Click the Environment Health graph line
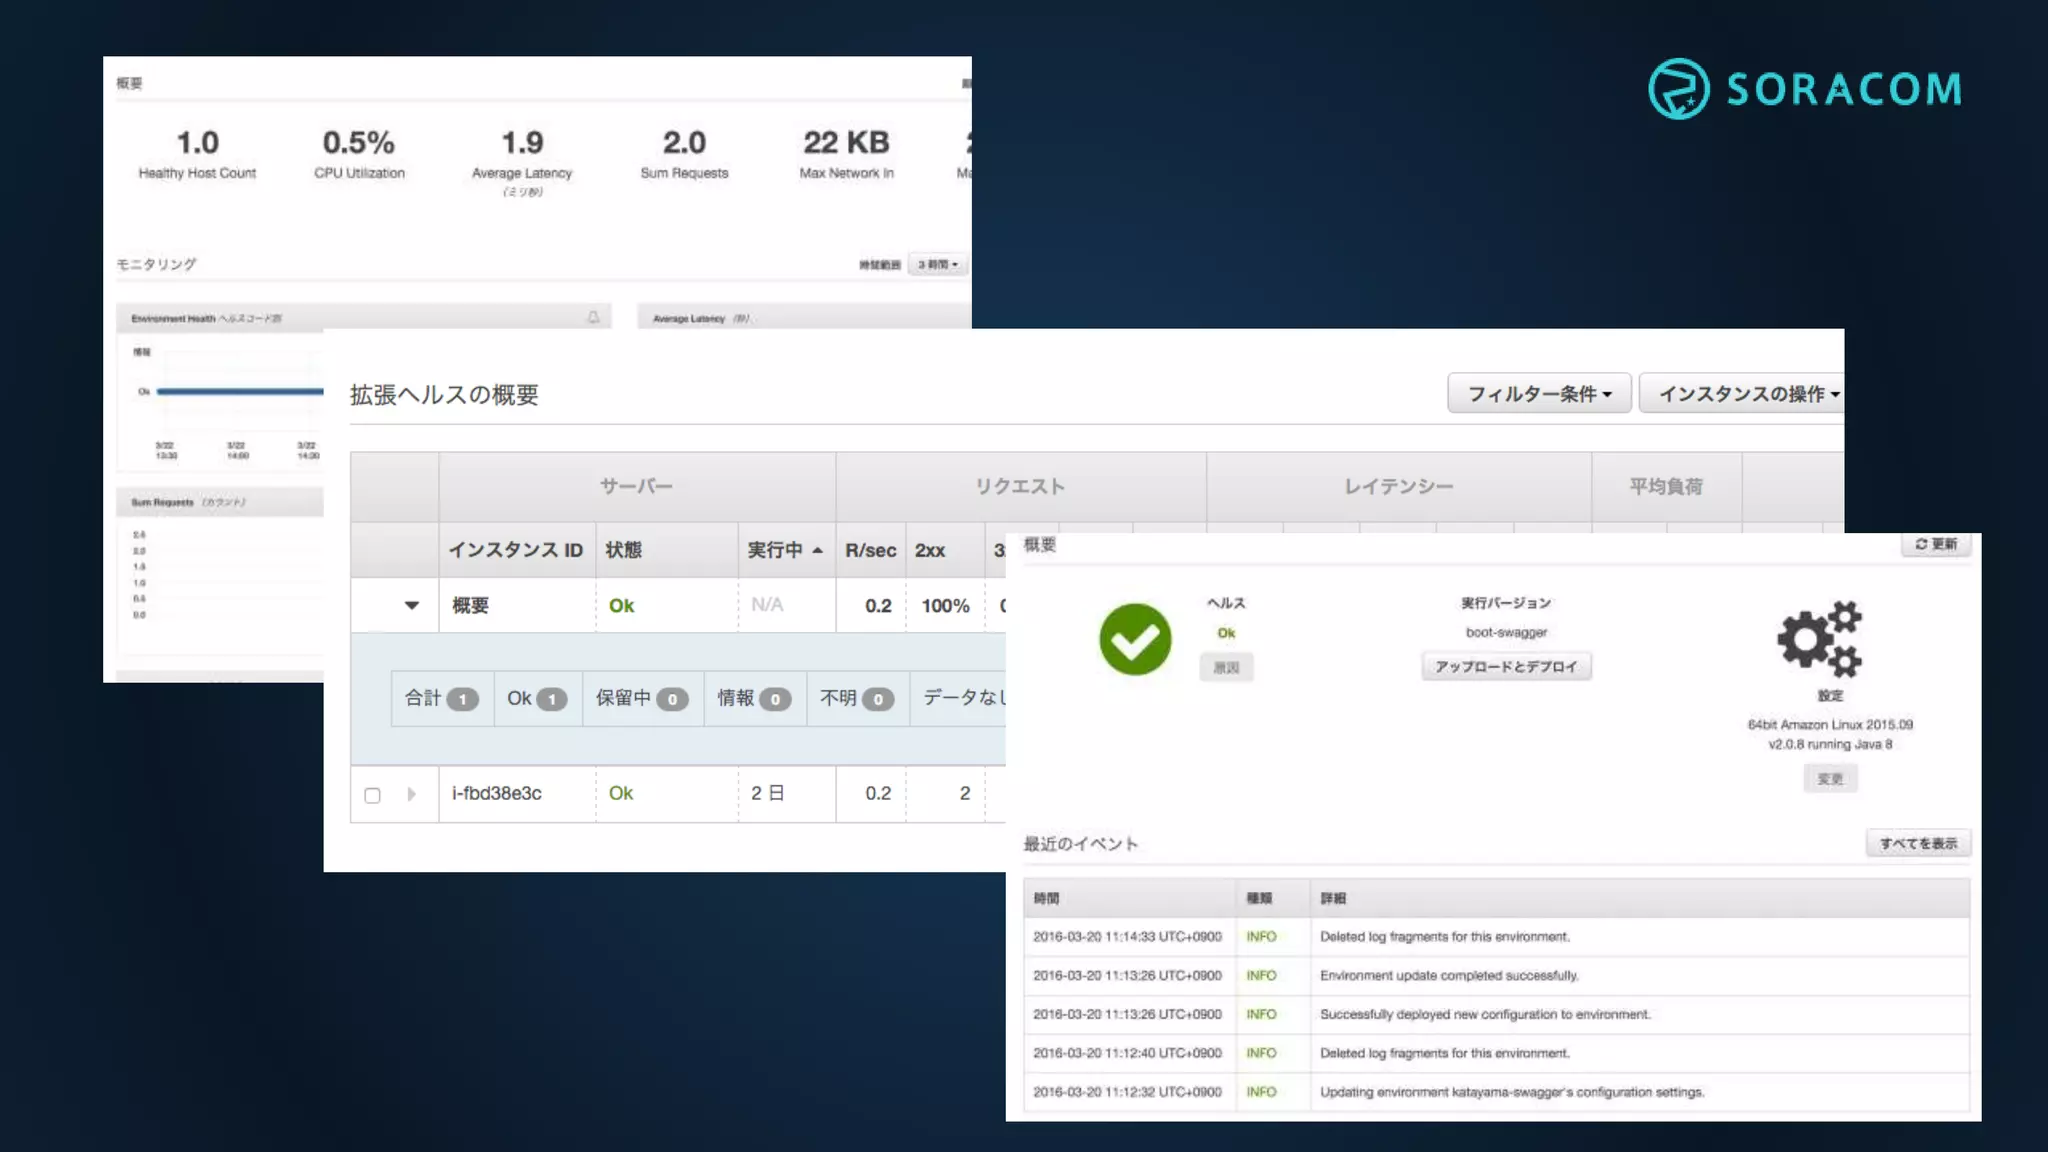 click(x=240, y=391)
